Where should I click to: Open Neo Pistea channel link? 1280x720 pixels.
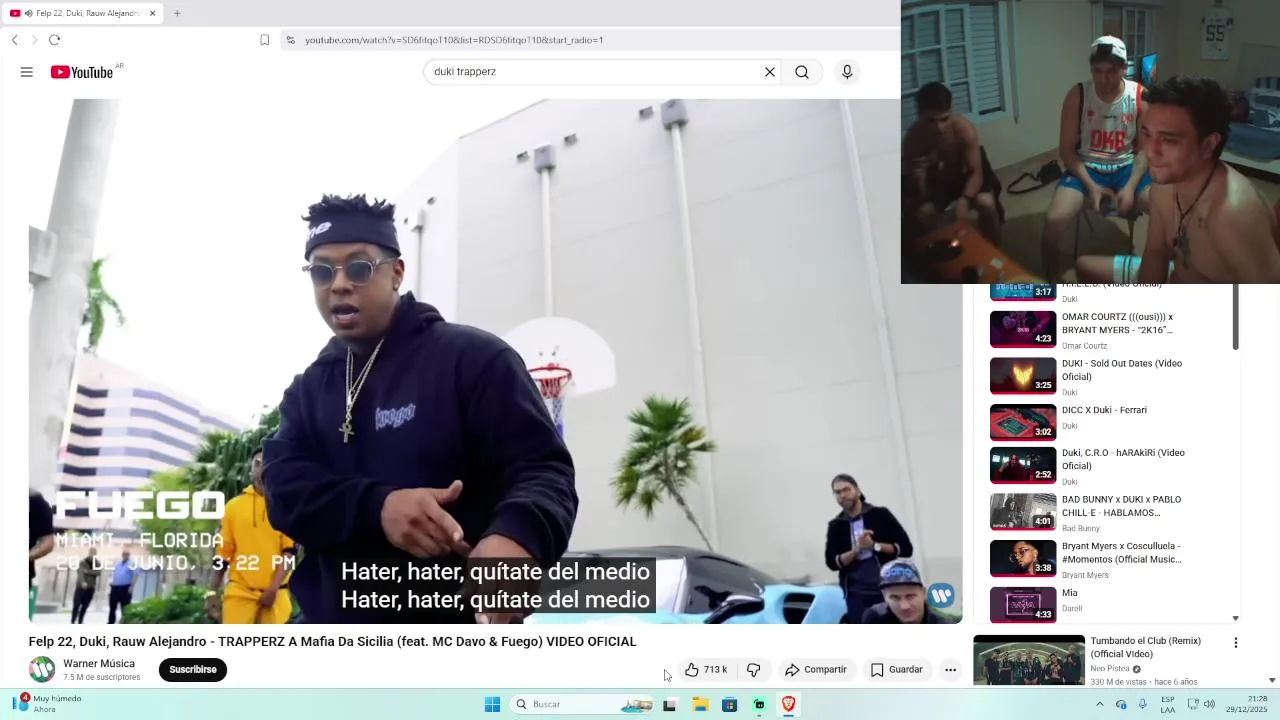click(x=1110, y=669)
